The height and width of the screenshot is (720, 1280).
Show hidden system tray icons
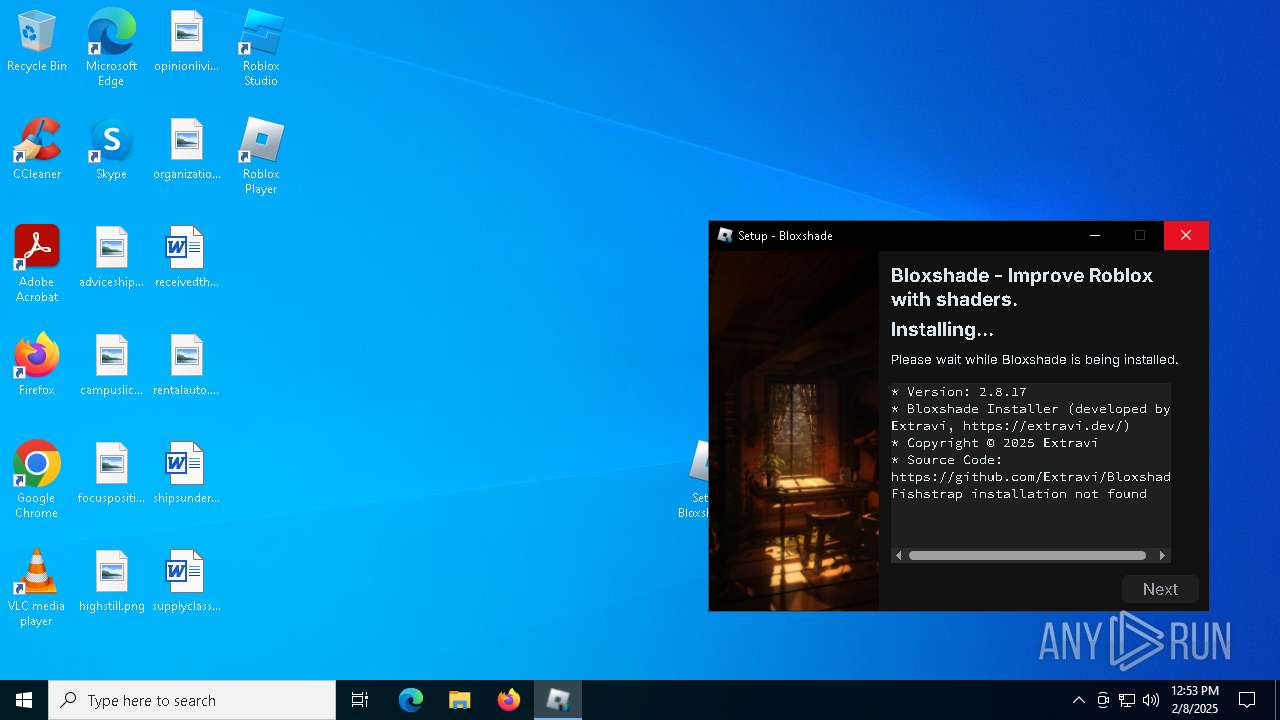tap(1078, 700)
